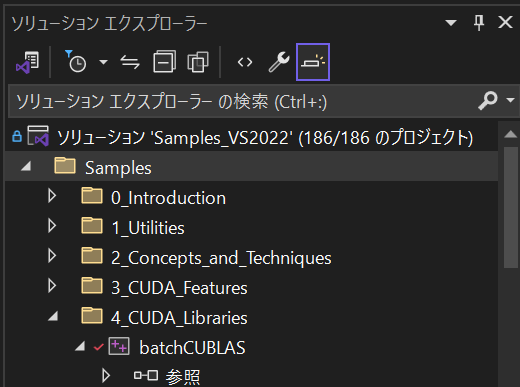Open Solution Explorer window options menu arrow
The width and height of the screenshot is (520, 387).
pos(451,23)
